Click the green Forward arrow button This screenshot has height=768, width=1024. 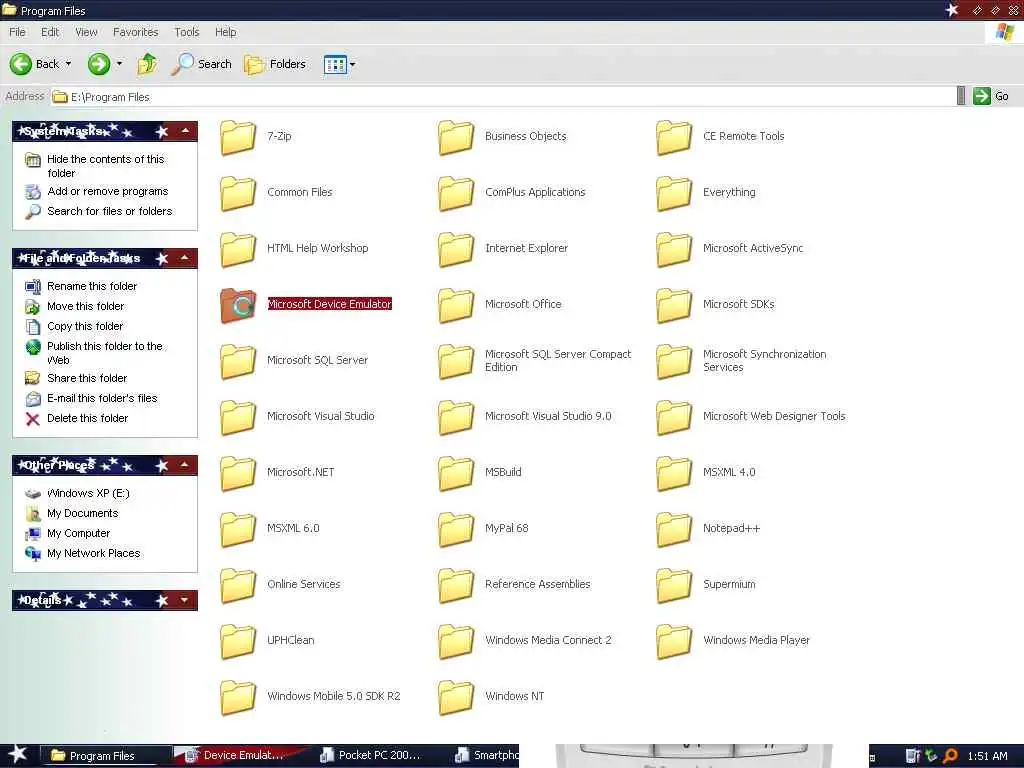[99, 64]
